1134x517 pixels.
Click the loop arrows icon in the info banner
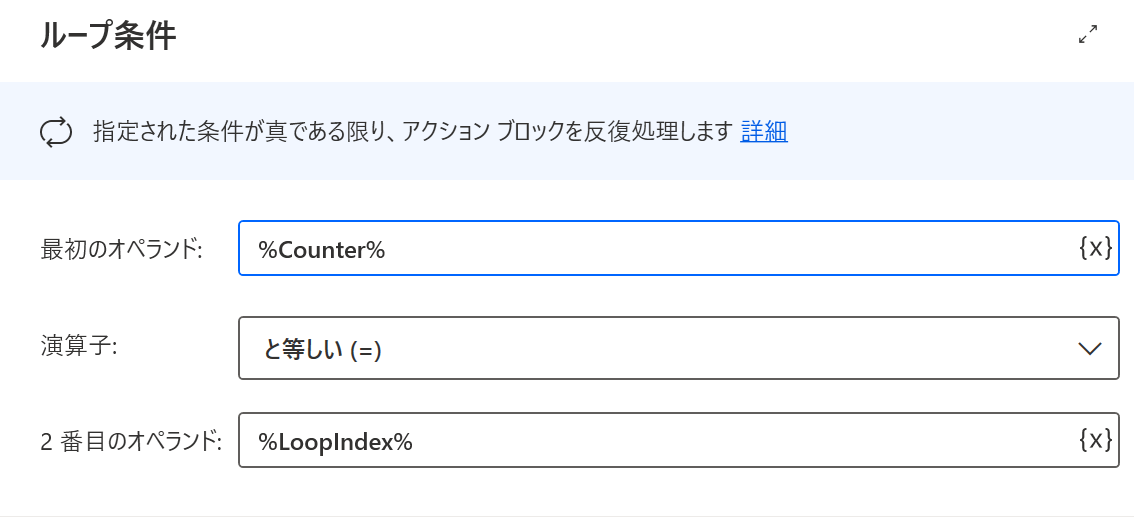click(54, 132)
